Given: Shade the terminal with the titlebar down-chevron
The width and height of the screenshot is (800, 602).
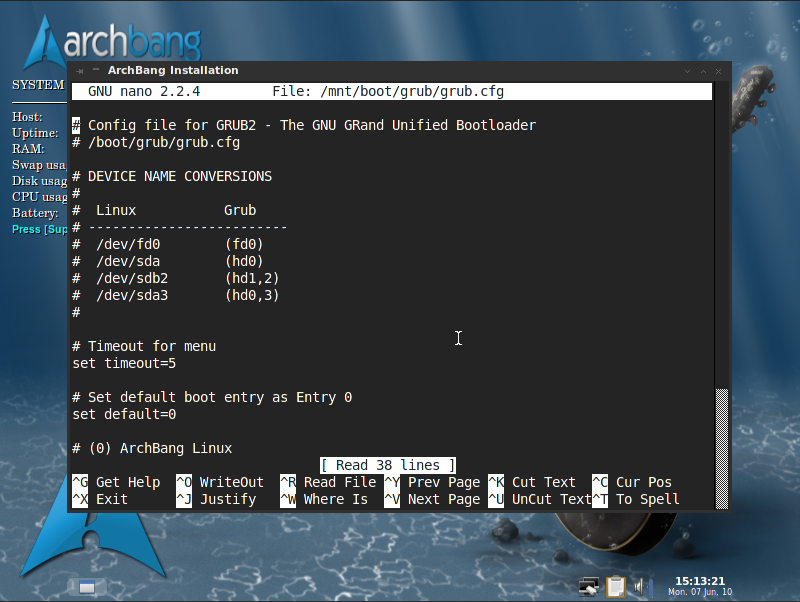Looking at the screenshot, I should 687,71.
